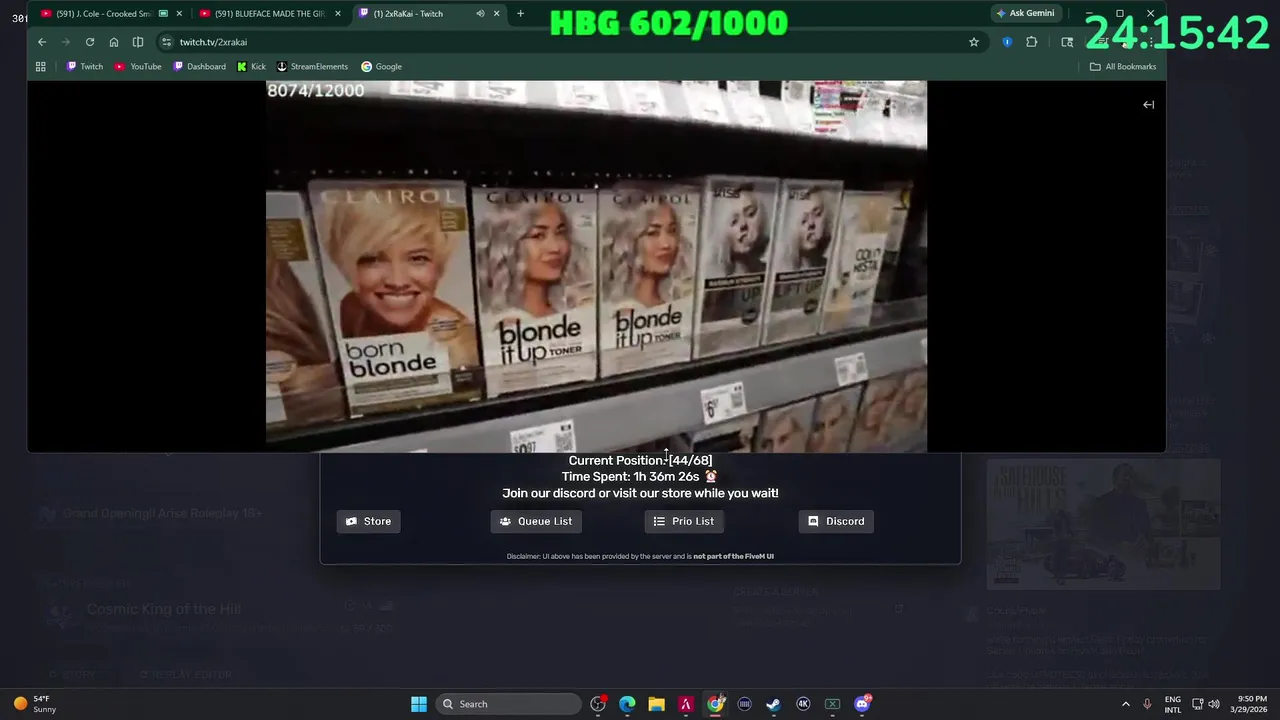
Task: Open the server Store button
Action: [x=368, y=521]
